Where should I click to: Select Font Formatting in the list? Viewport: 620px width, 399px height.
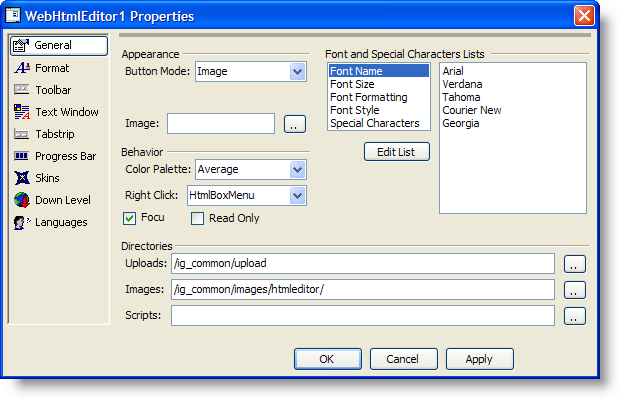click(378, 97)
